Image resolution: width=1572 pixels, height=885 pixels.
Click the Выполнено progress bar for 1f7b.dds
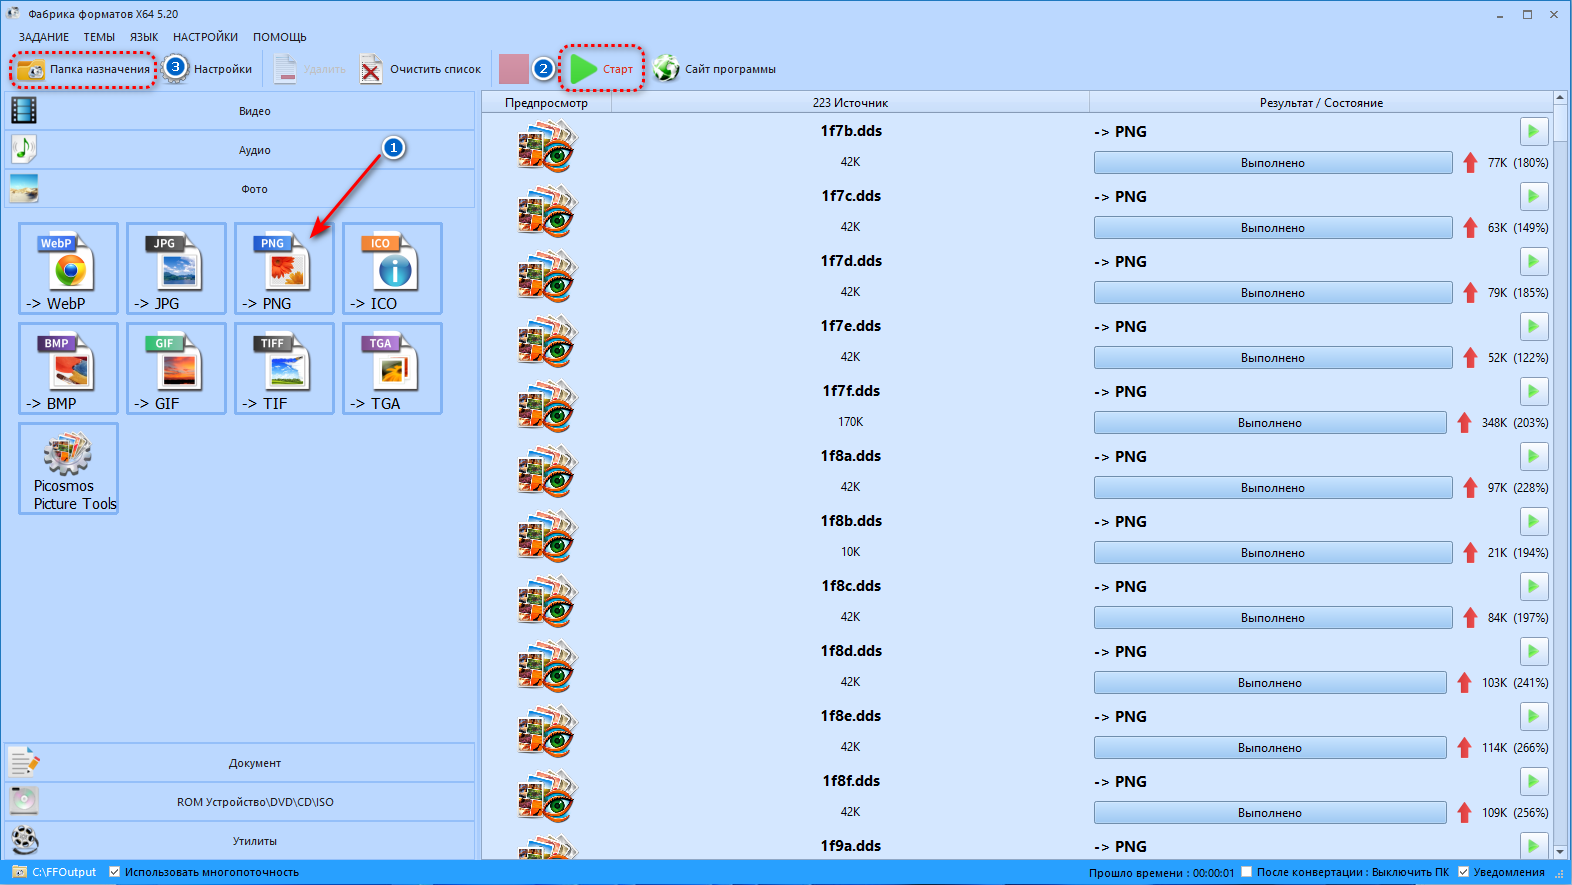[1273, 163]
